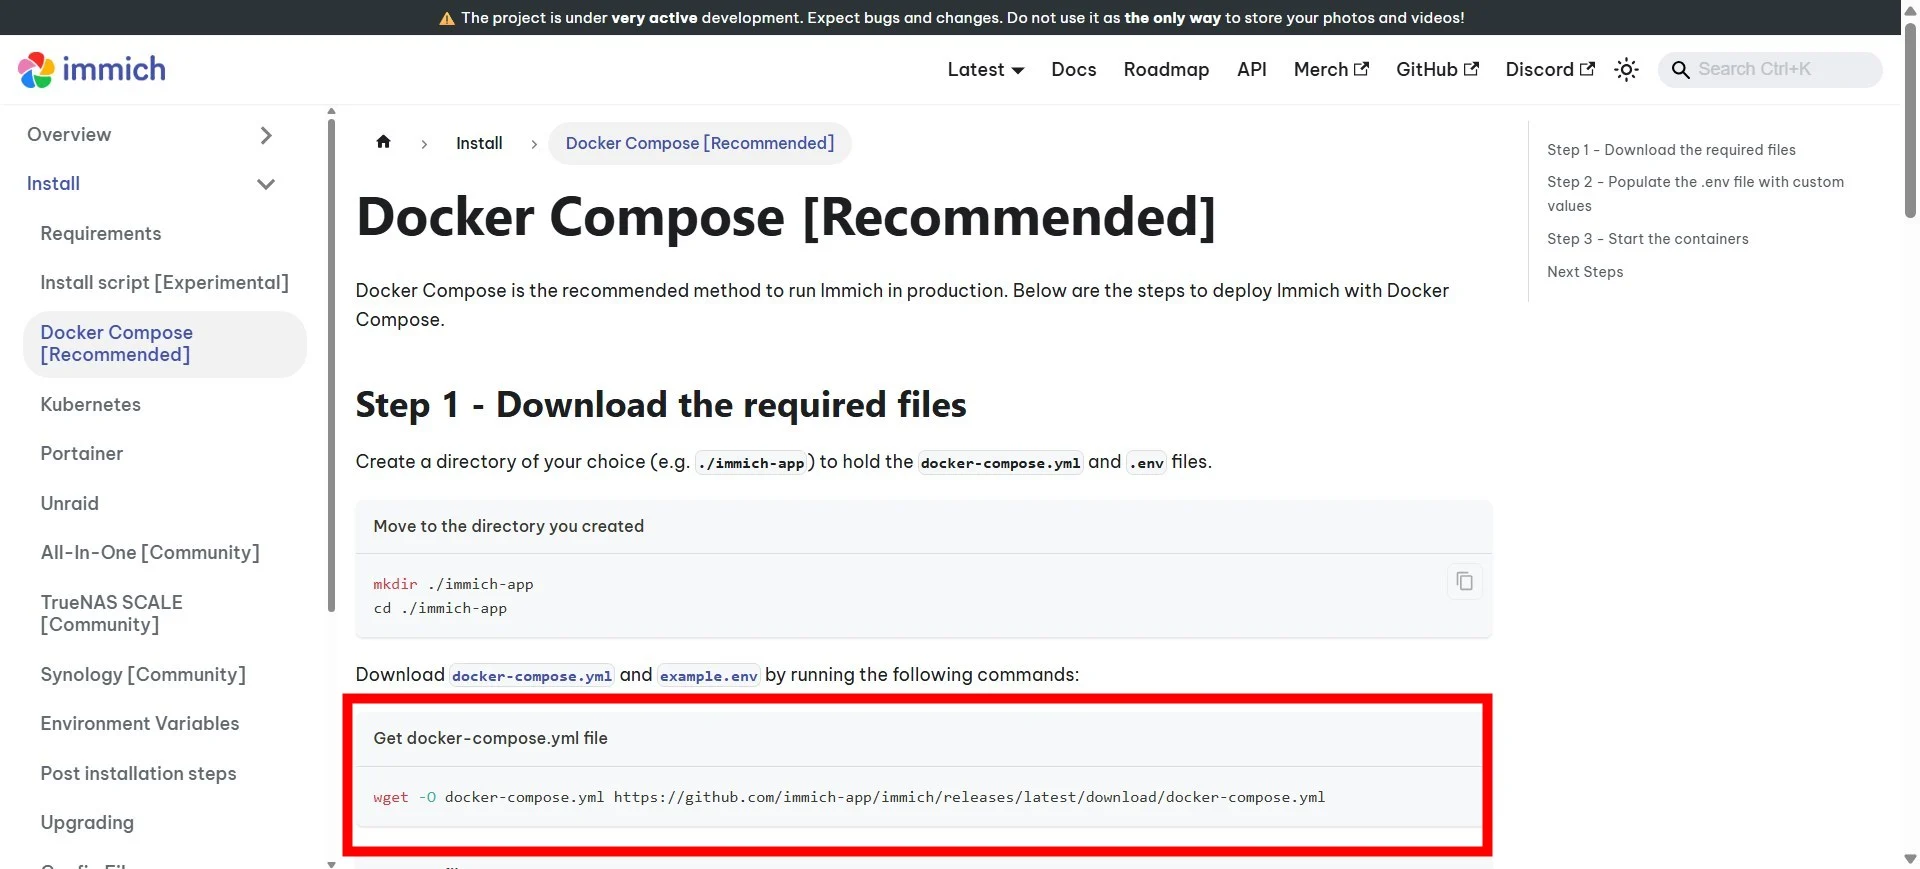The width and height of the screenshot is (1920, 869).
Task: Click the magnifier search icon
Action: 1681,70
